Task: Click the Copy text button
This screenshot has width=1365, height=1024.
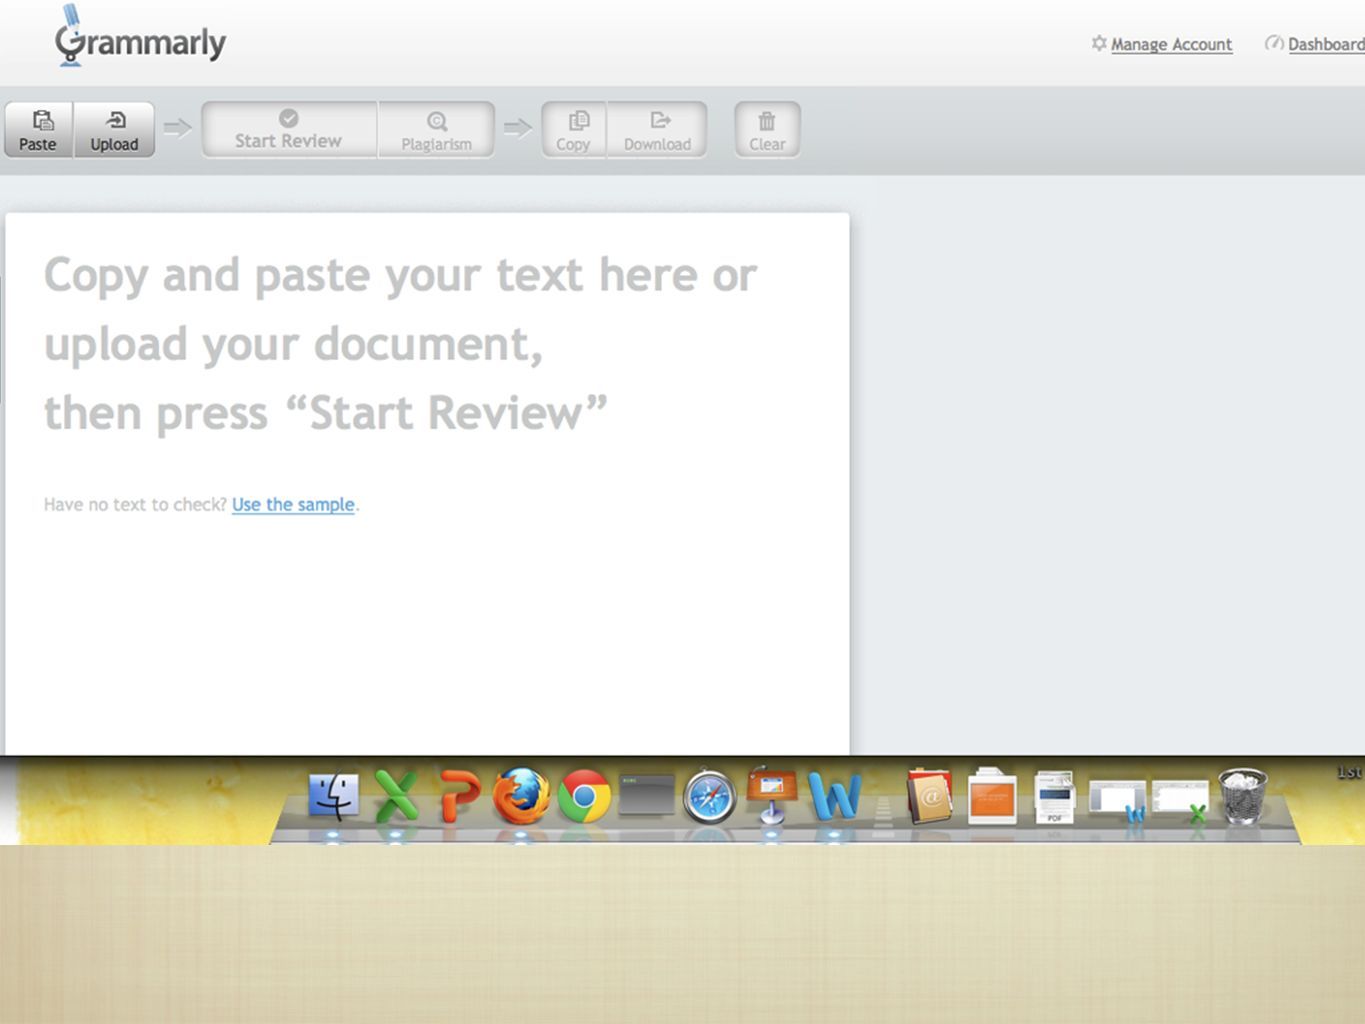Action: [574, 130]
